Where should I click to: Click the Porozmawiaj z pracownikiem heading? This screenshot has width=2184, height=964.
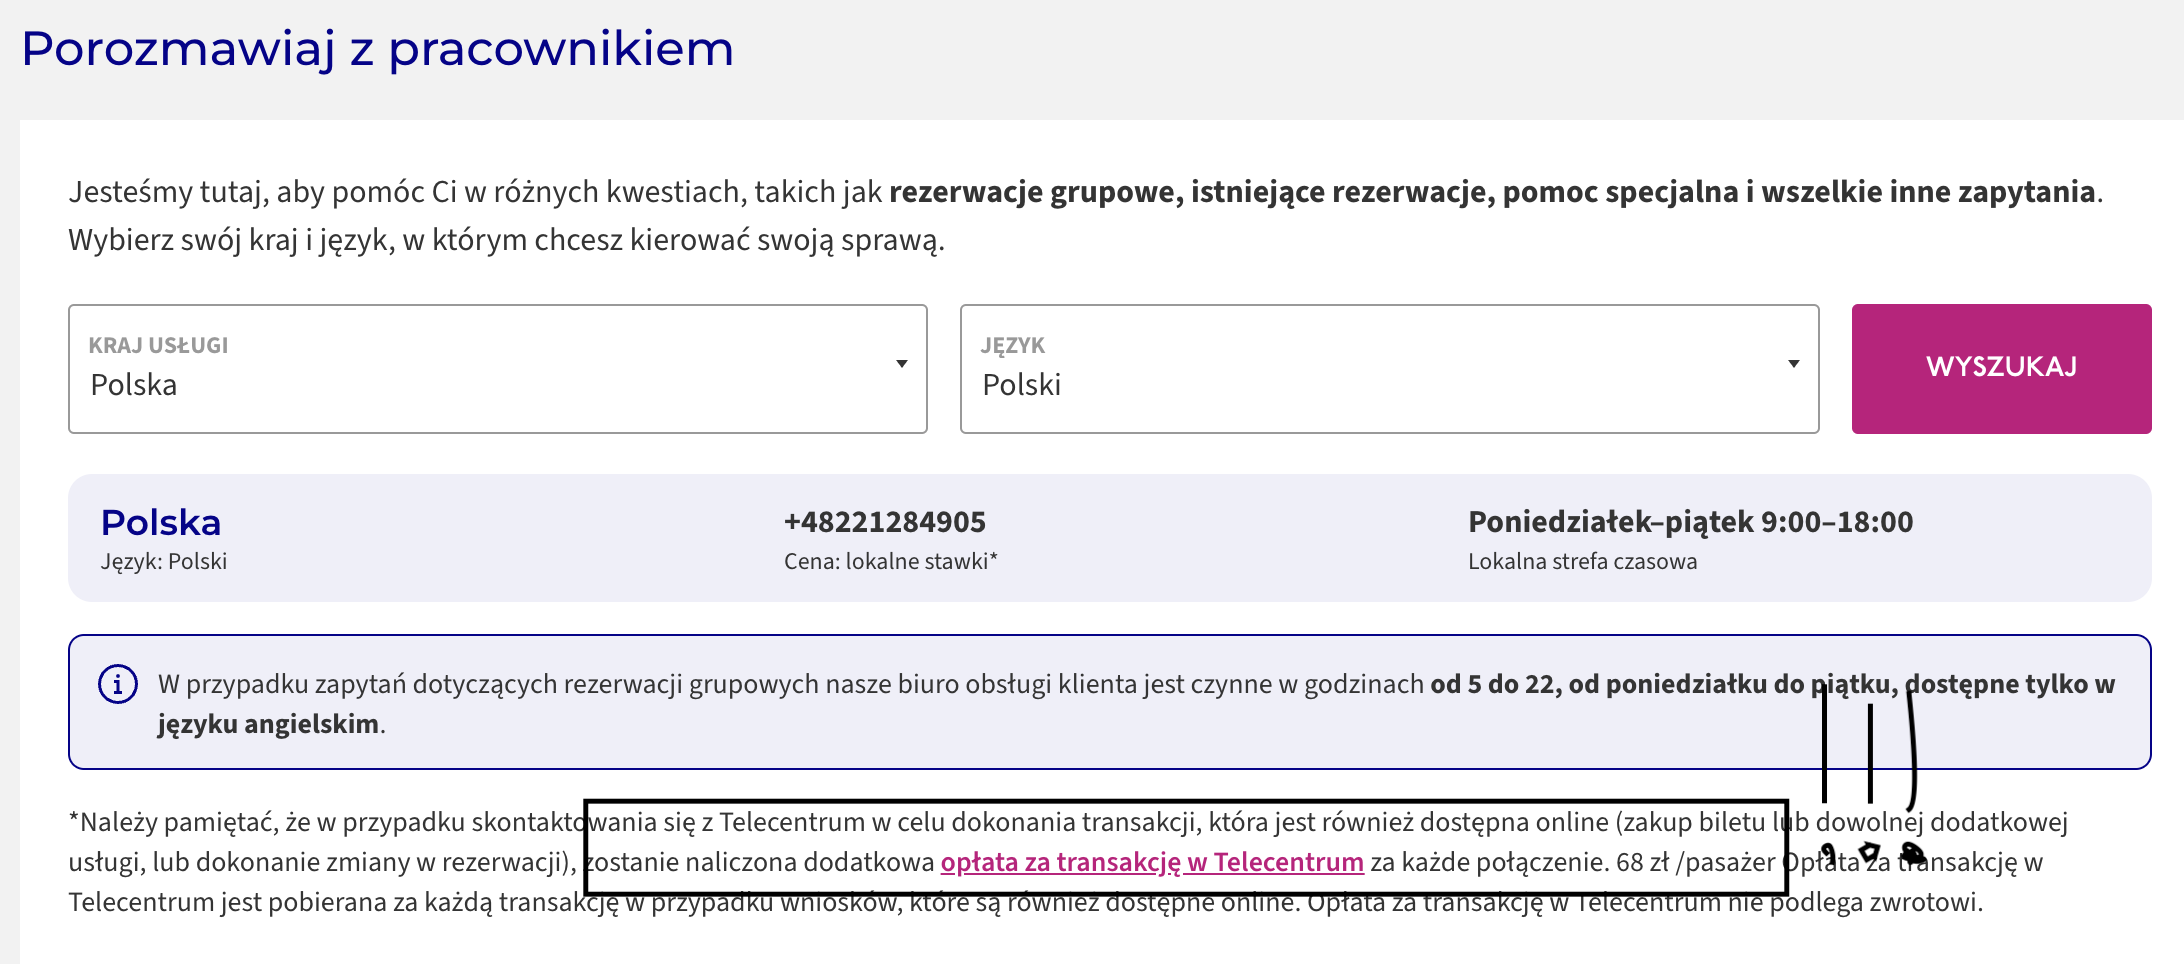378,50
